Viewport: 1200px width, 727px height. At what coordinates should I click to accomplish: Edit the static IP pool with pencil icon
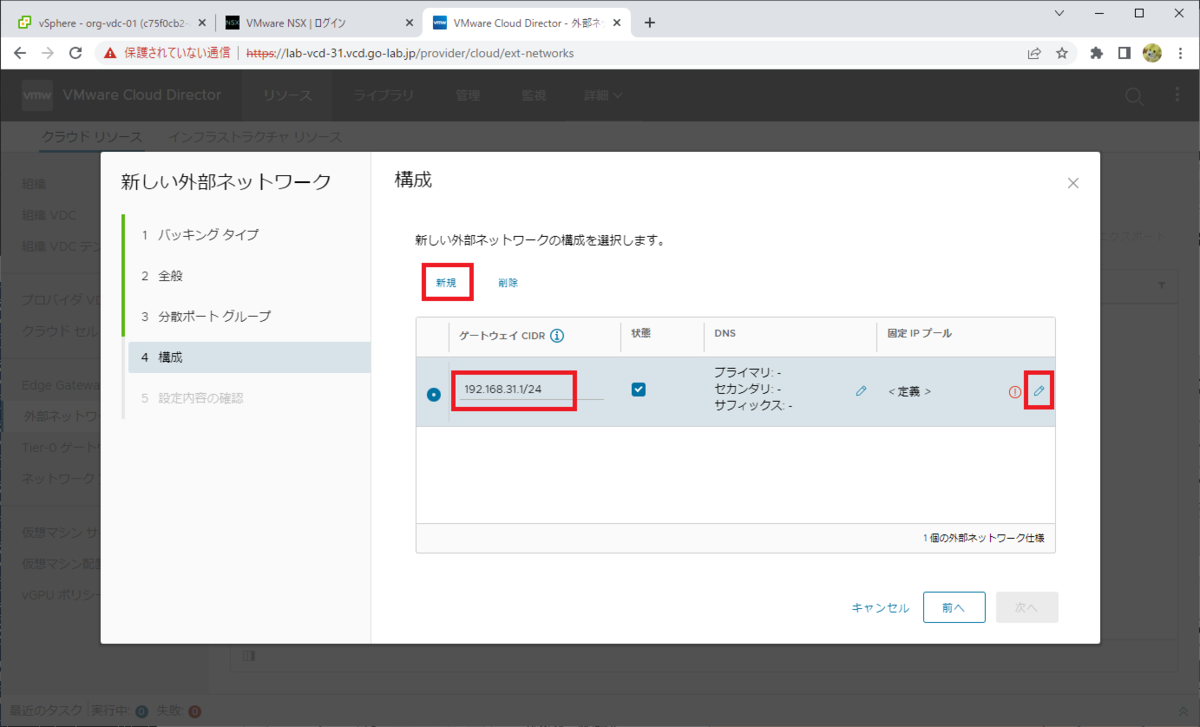[1039, 391]
